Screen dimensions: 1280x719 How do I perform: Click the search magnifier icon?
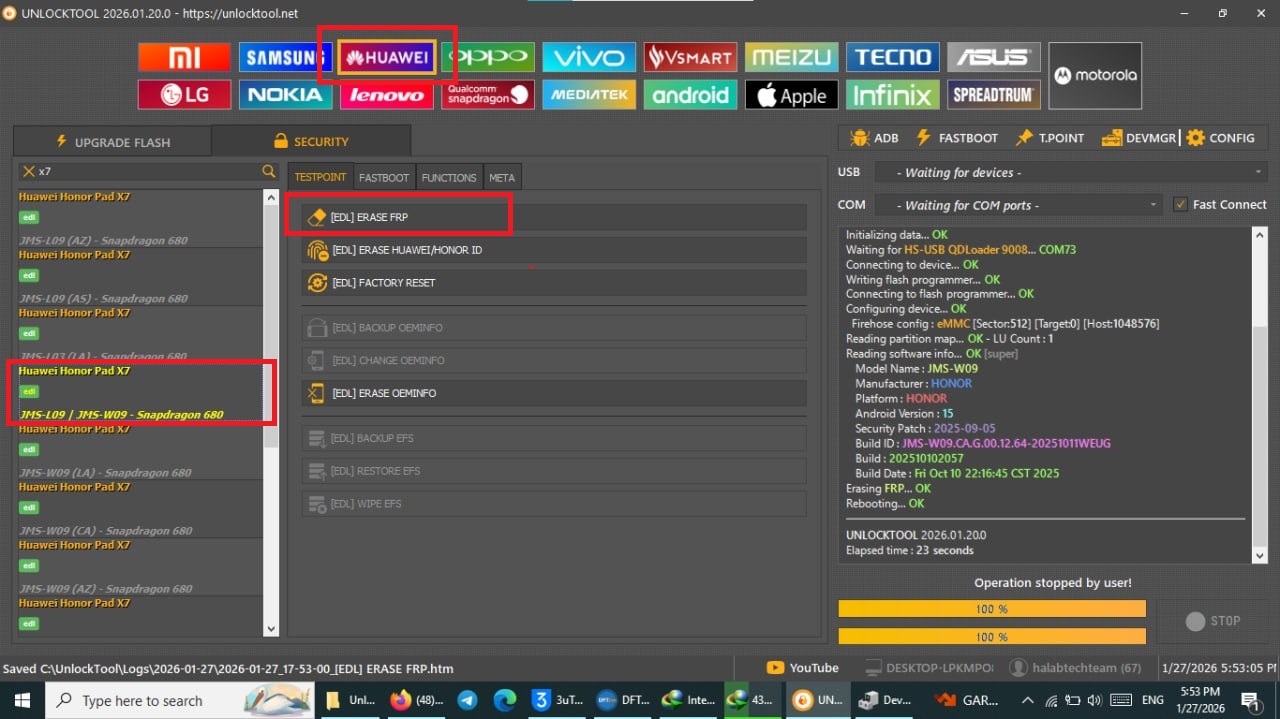point(268,172)
